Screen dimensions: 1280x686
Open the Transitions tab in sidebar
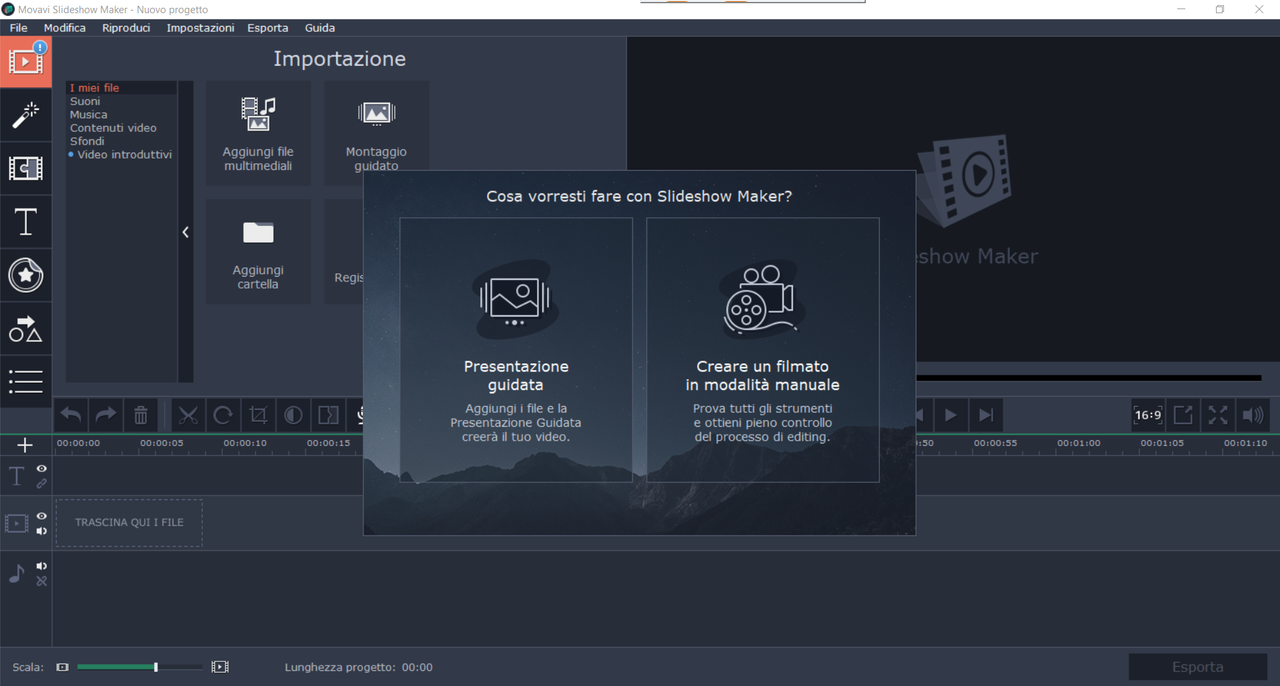(x=25, y=168)
